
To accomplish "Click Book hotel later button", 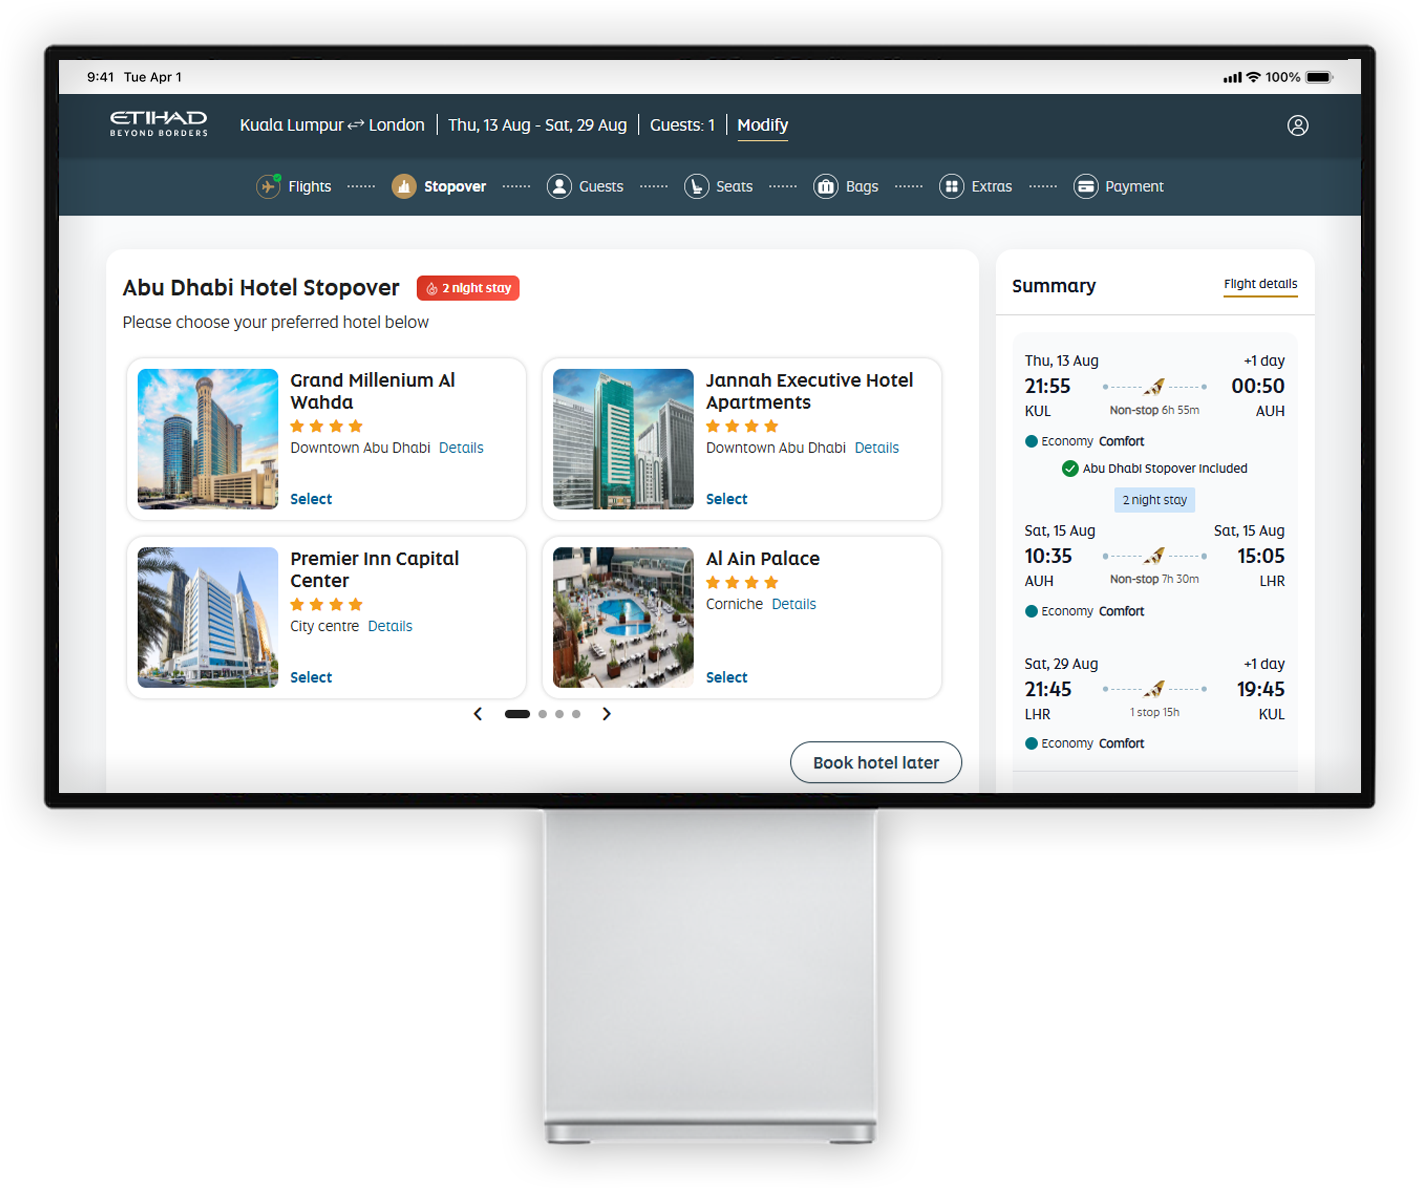I will pyautogui.click(x=876, y=763).
